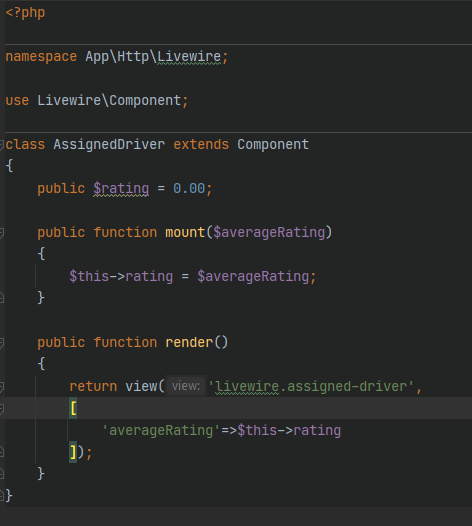This screenshot has width=472, height=526.
Task: Click the Component class in use statement
Action: pos(145,101)
